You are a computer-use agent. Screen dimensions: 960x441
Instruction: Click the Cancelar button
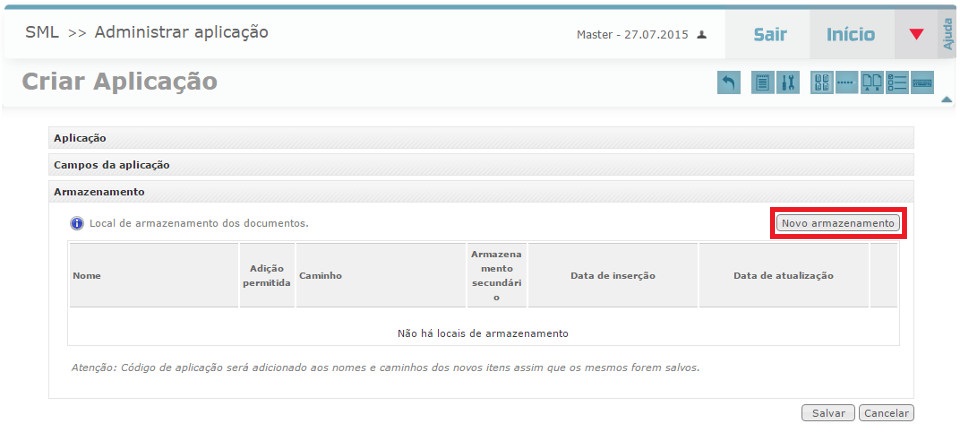887,413
